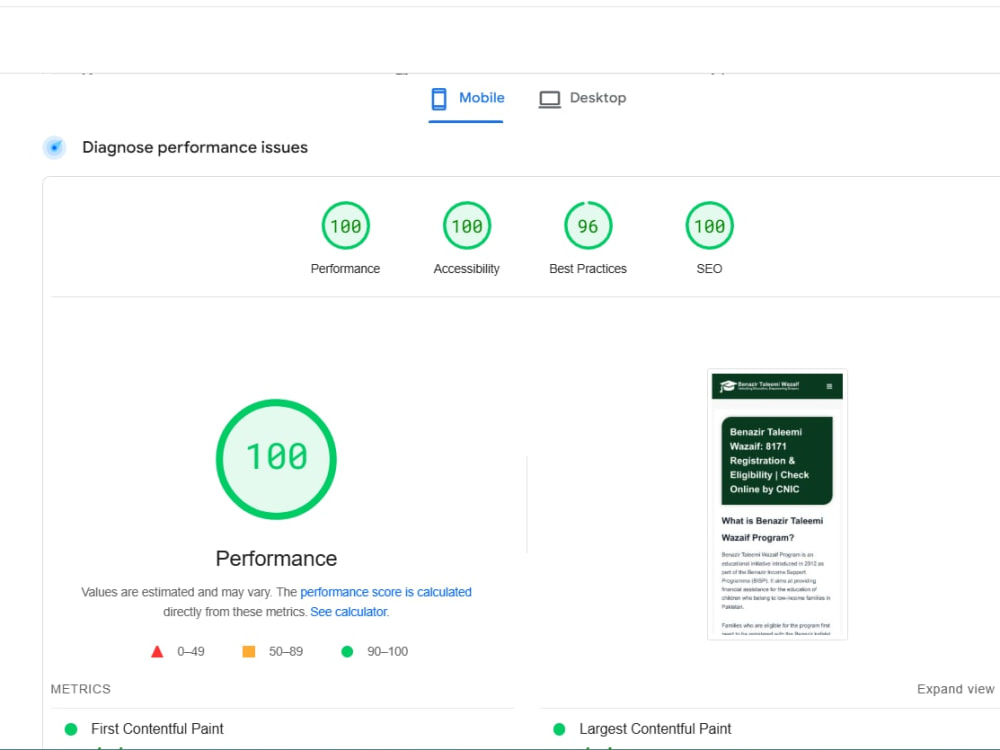Click the hamburger menu icon in thumbnail
This screenshot has height=750, width=1000.
(x=829, y=386)
